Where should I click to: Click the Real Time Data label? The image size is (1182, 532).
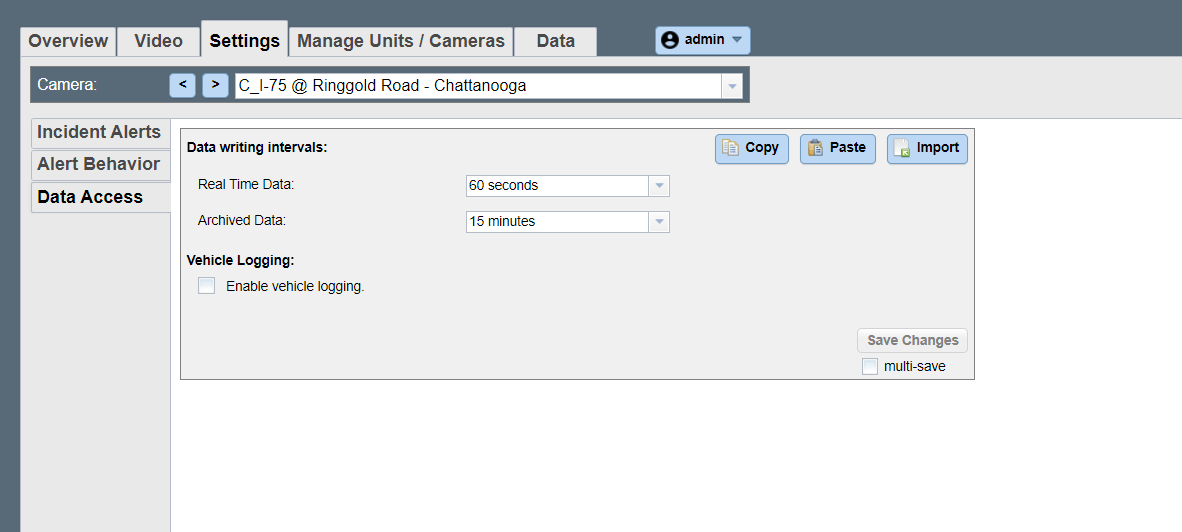pos(246,184)
